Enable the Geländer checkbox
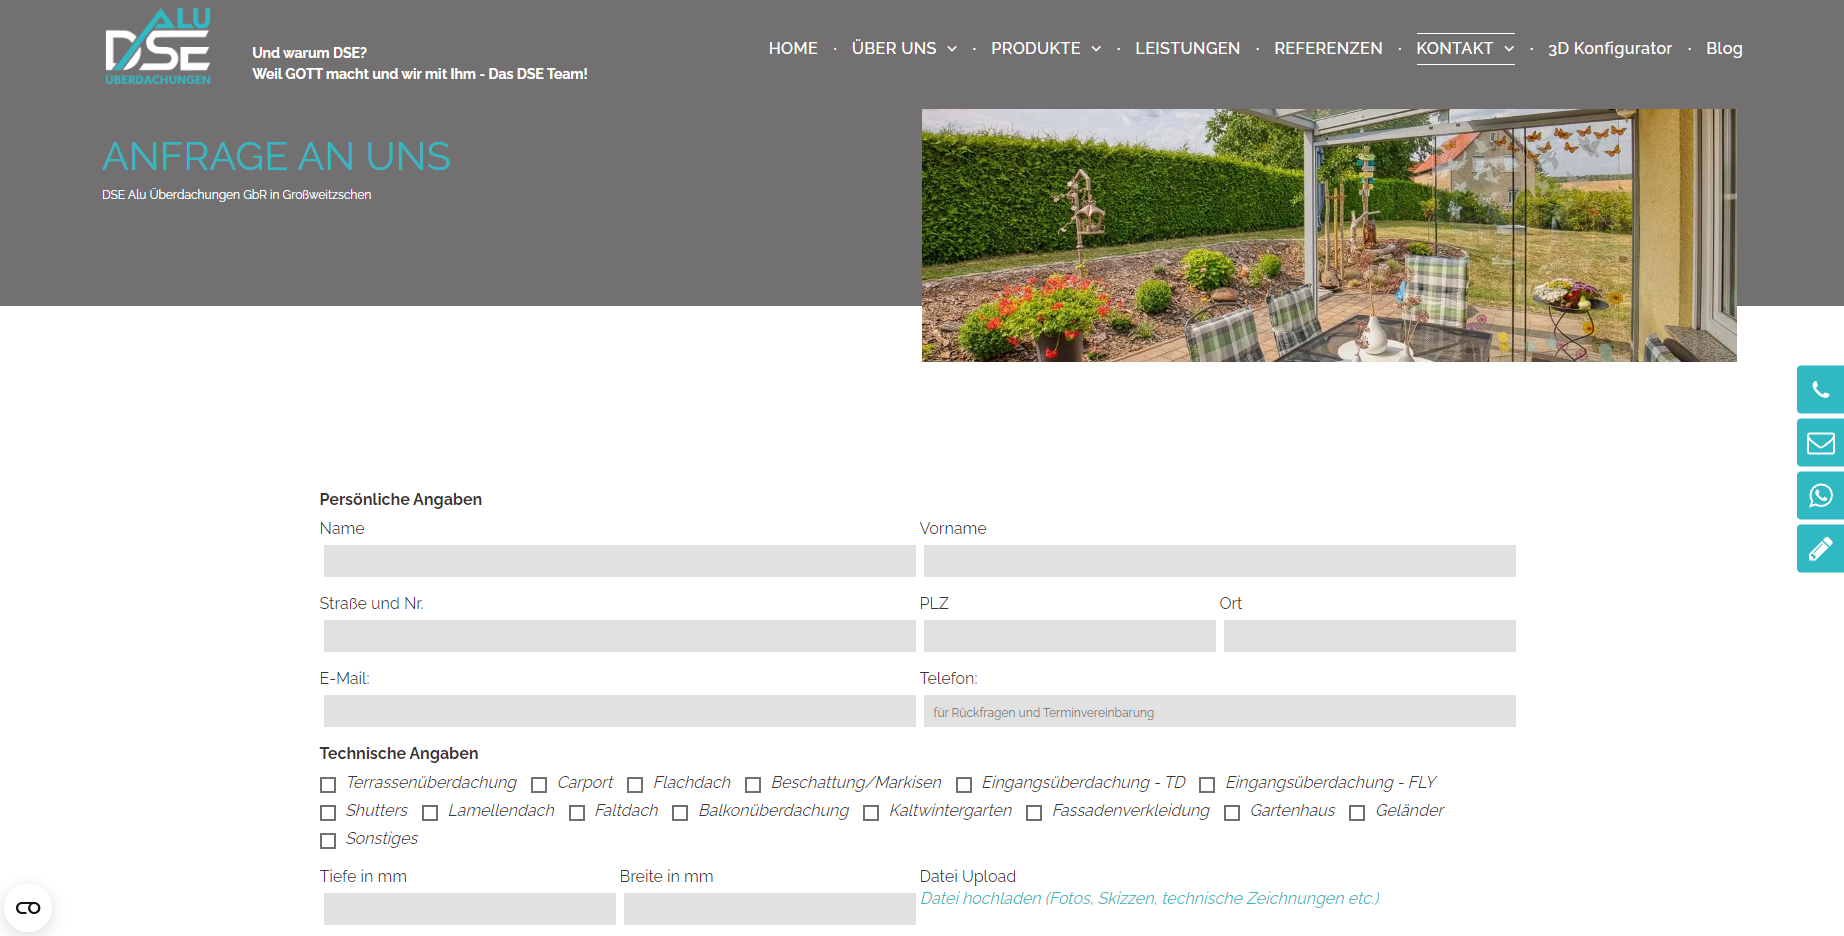 1357,813
